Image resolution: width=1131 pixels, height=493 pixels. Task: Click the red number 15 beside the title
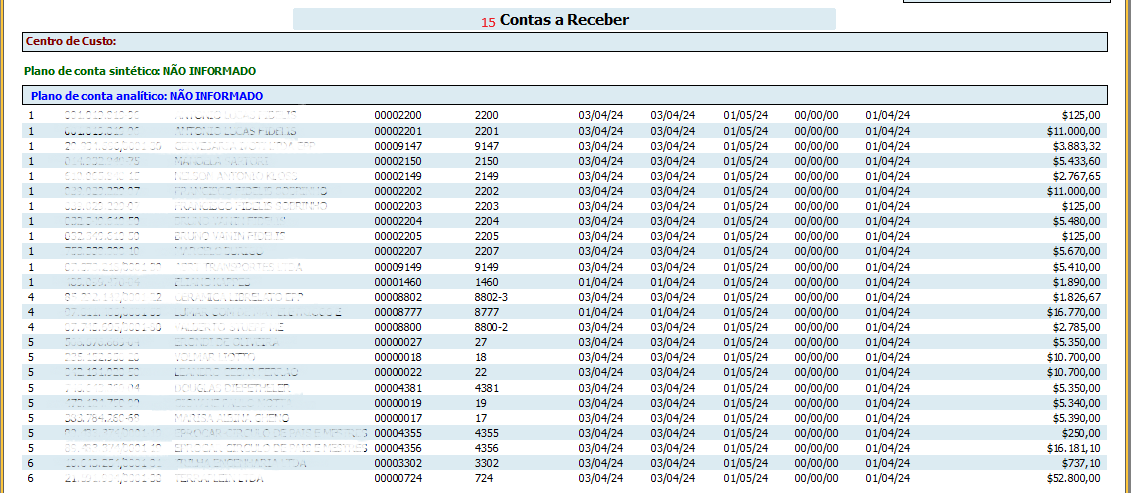point(488,22)
